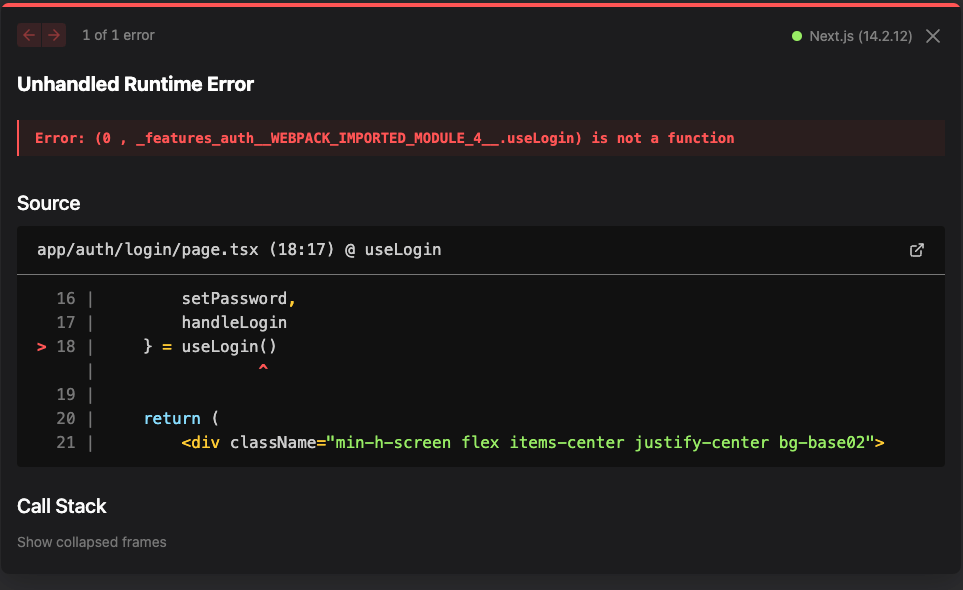The image size is (963, 590).
Task: Expand Show collapsed frames
Action: coord(92,542)
